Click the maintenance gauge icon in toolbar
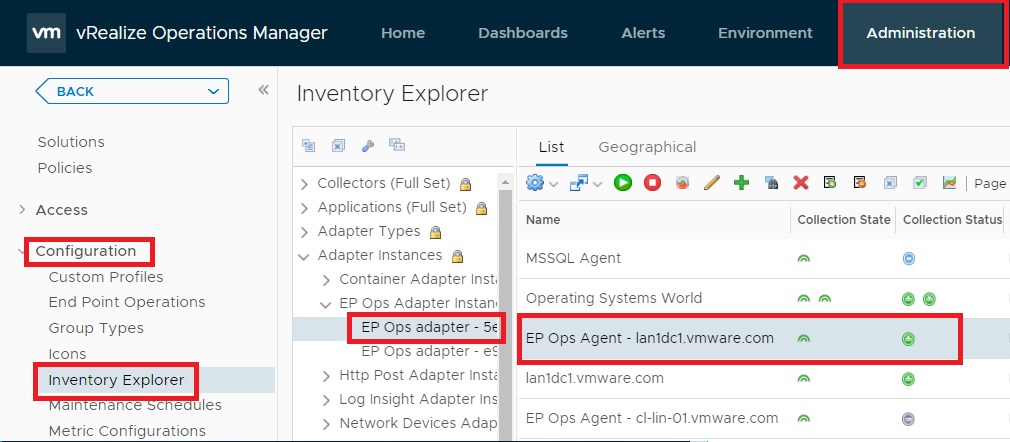The width and height of the screenshot is (1010, 442). (682, 183)
